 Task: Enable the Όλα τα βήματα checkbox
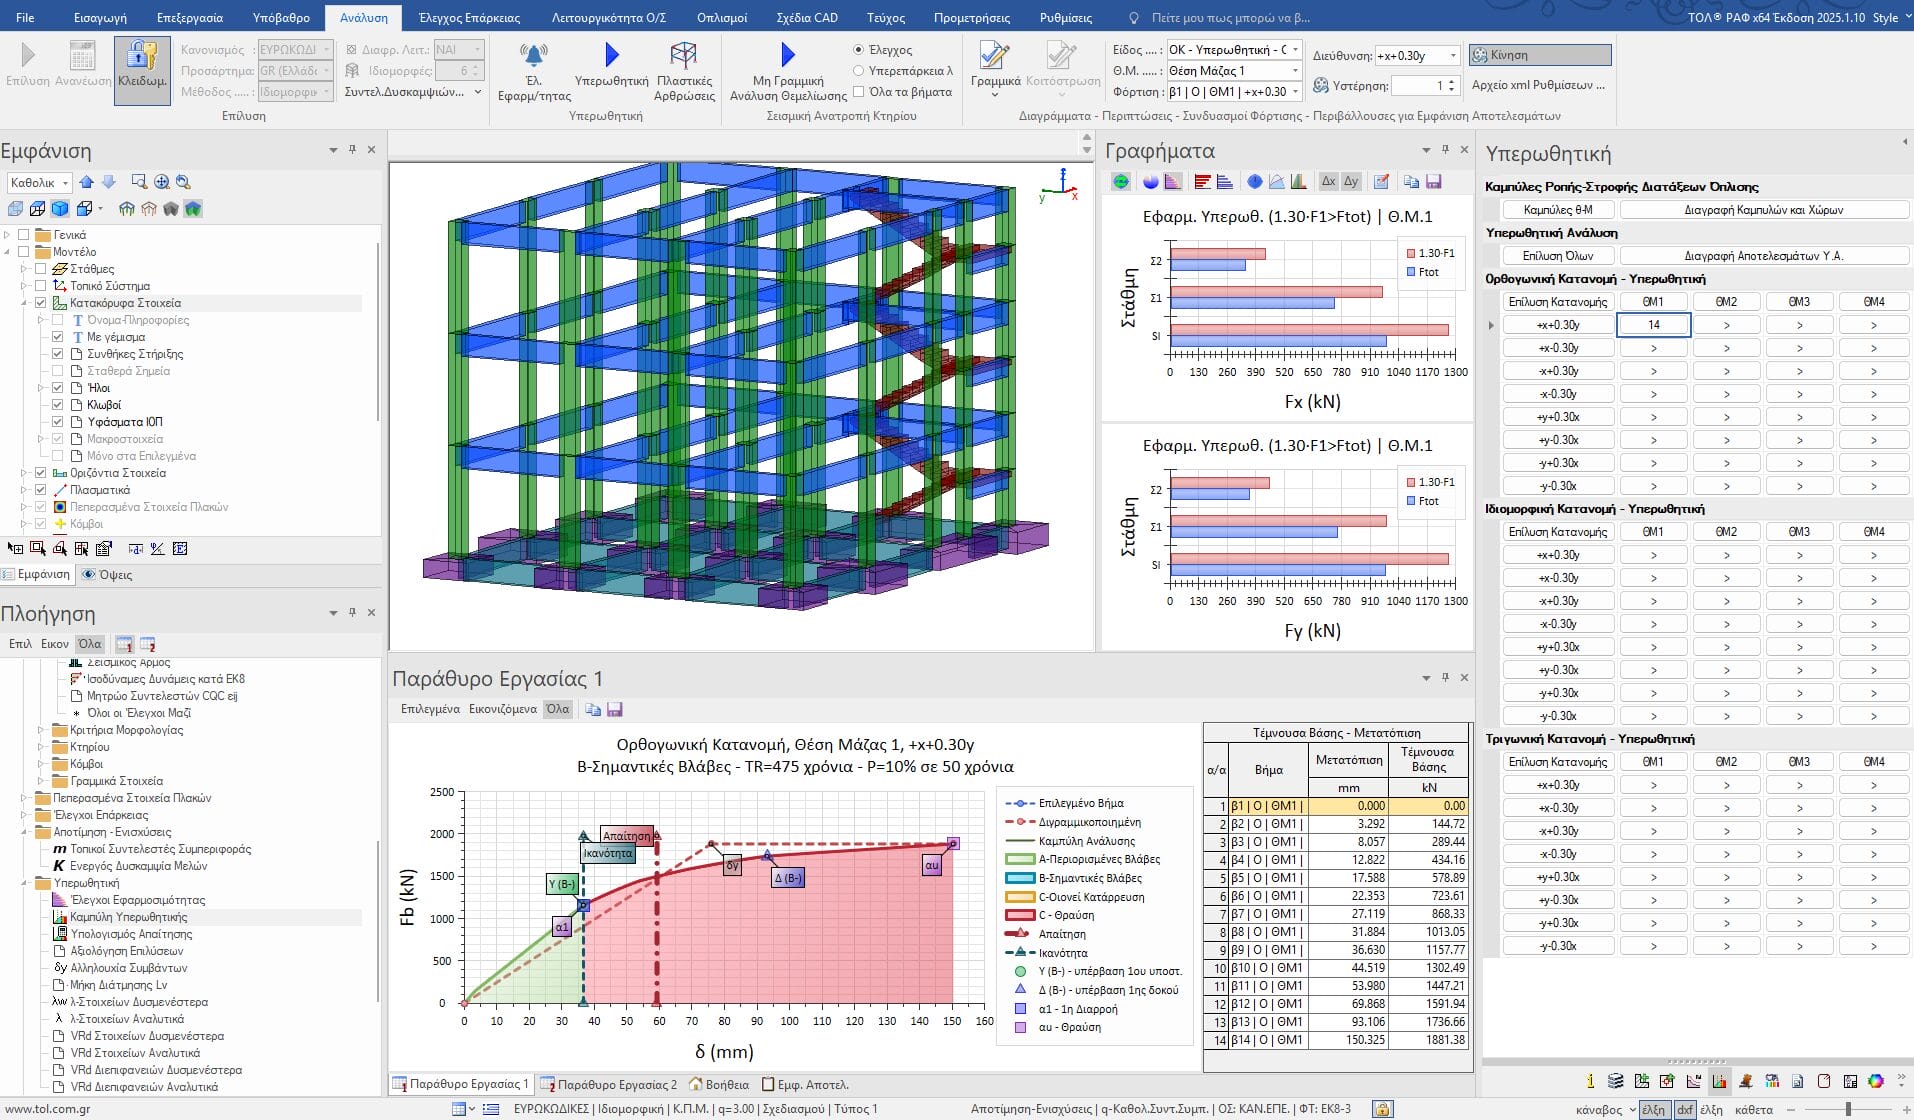(858, 92)
